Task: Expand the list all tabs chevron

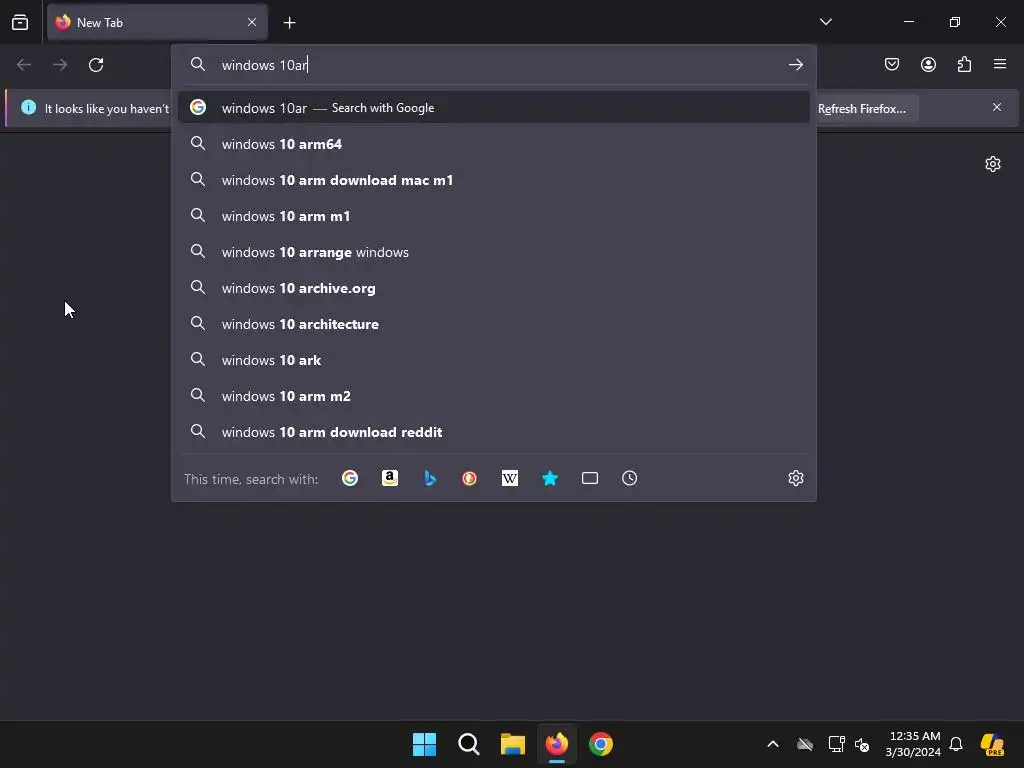Action: click(x=825, y=22)
